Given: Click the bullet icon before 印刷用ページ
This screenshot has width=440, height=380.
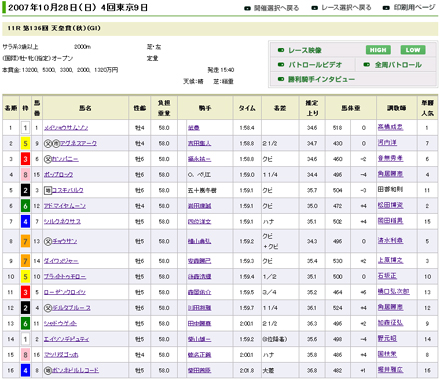Looking at the screenshot, I should tap(386, 8).
